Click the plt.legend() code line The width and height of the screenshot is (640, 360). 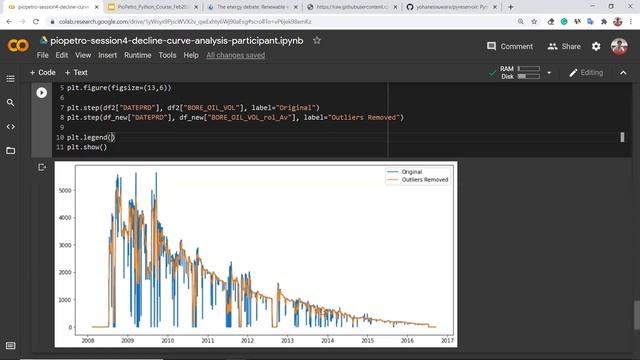click(91, 138)
